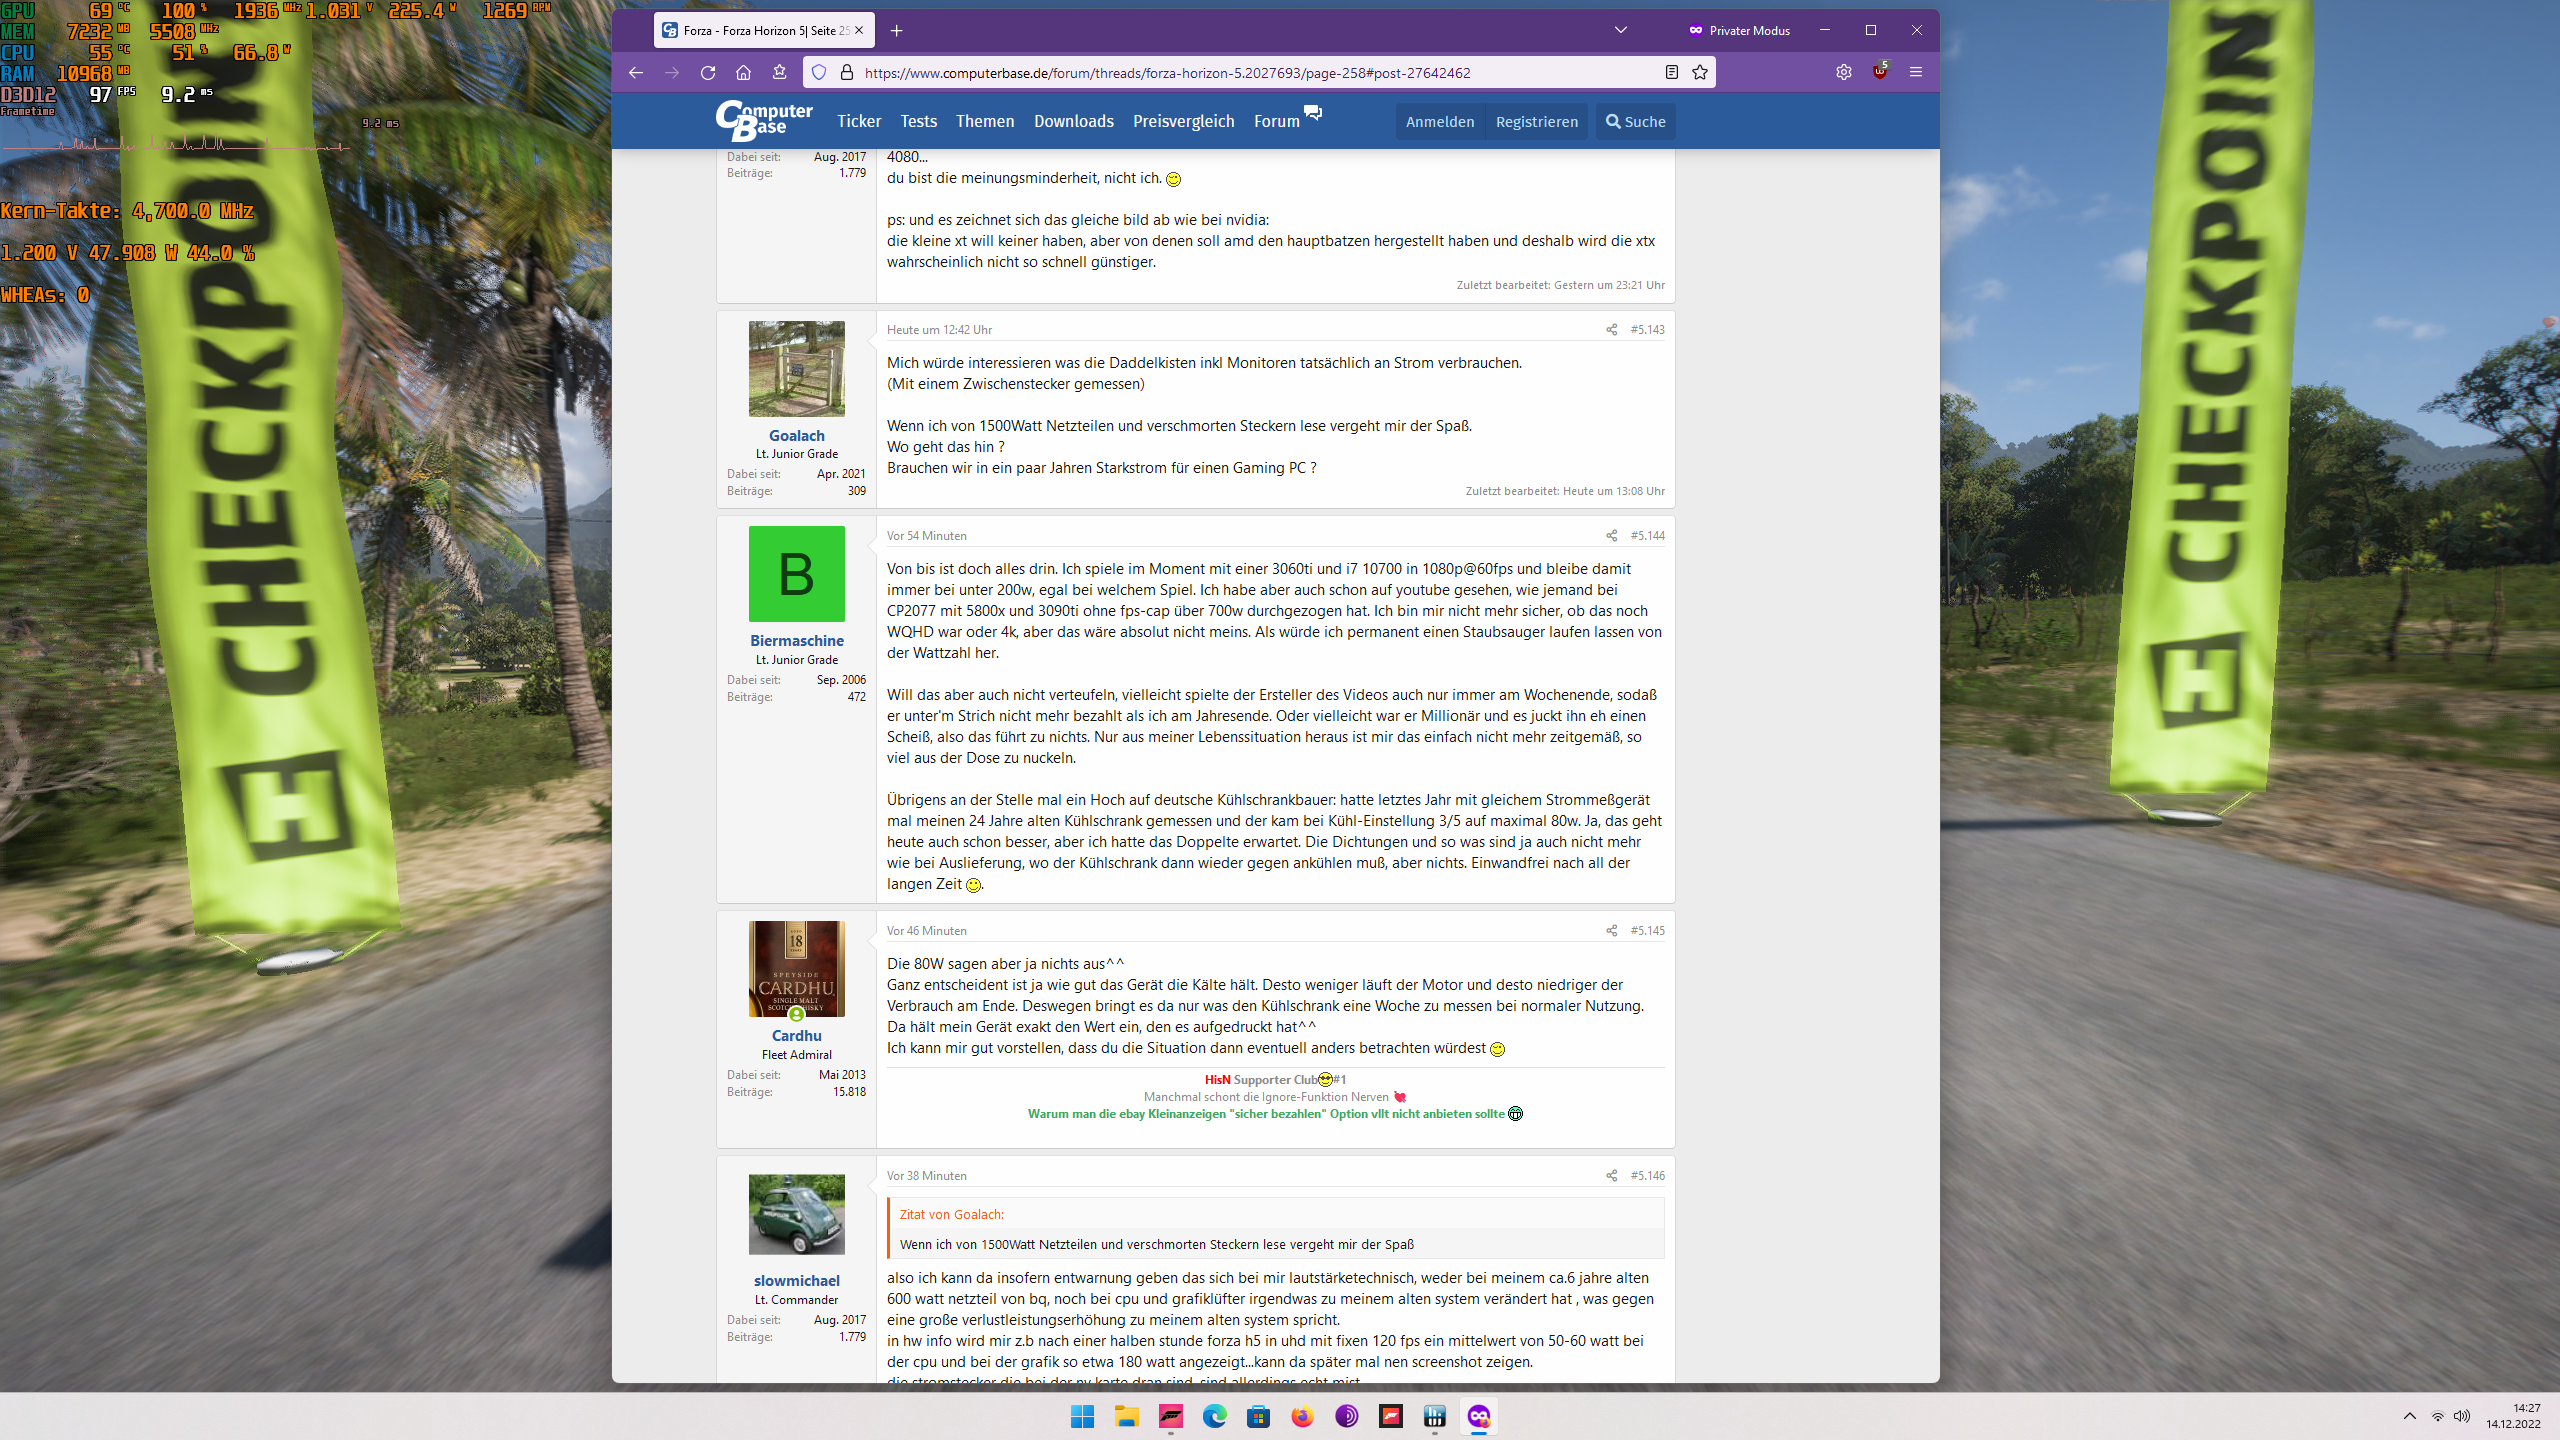
Task: Reload the page with the refresh icon
Action: [x=708, y=72]
